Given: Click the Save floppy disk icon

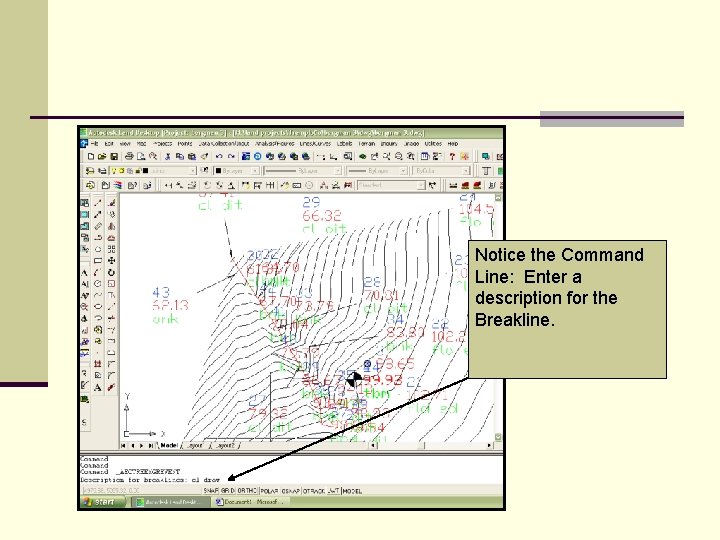Looking at the screenshot, I should (x=114, y=157).
